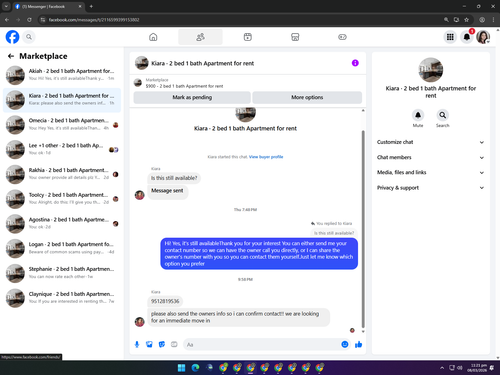Open the Facebook home logo

click(x=12, y=37)
